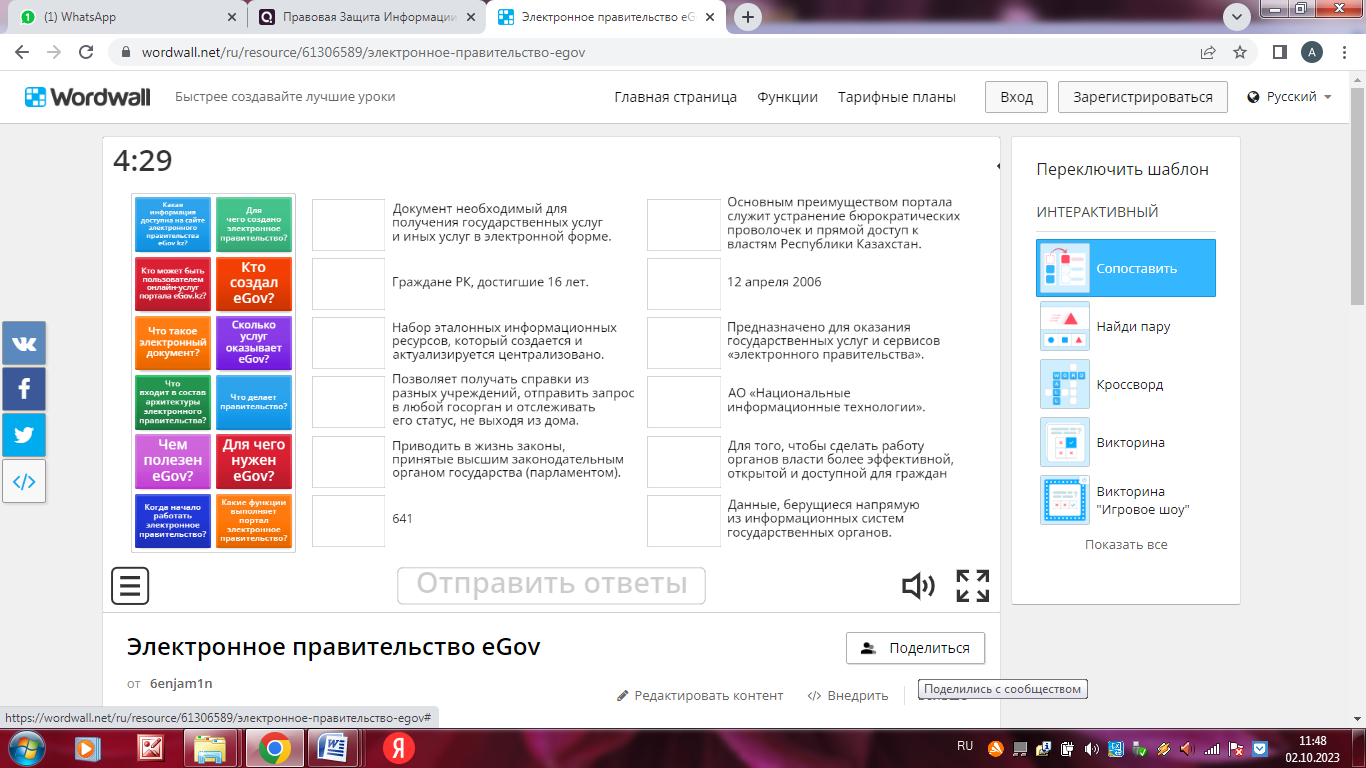The image size is (1366, 768).
Task: Pick tile "Что входит в состав архитектуры"
Action: [173, 402]
